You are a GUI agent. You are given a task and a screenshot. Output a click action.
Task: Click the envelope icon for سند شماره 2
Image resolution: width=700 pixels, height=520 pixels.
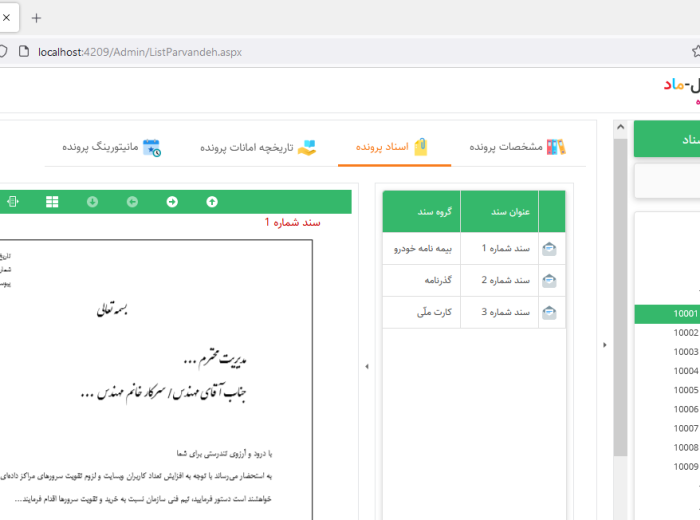tap(549, 281)
